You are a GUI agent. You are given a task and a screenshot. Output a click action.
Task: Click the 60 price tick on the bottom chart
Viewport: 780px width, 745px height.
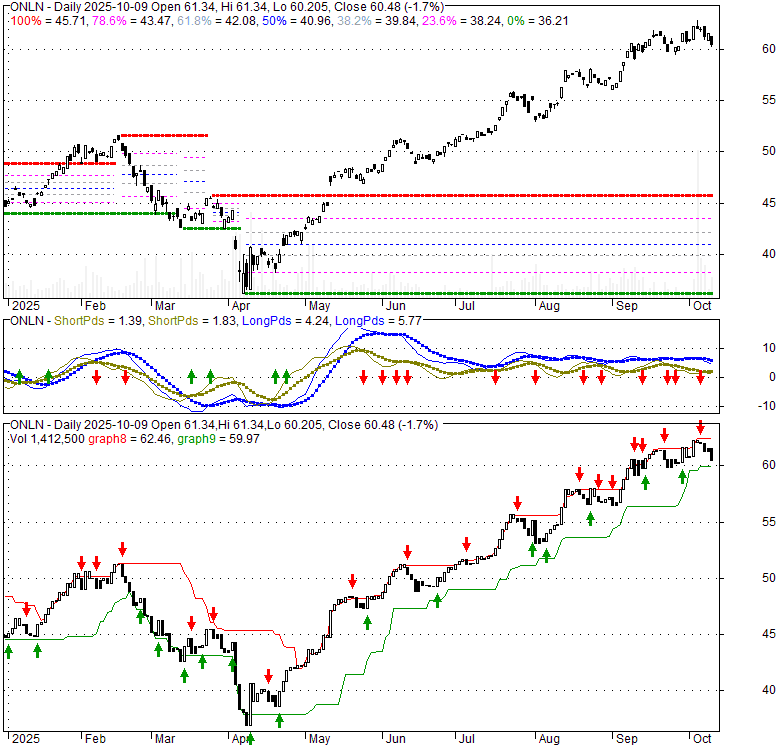coord(769,465)
